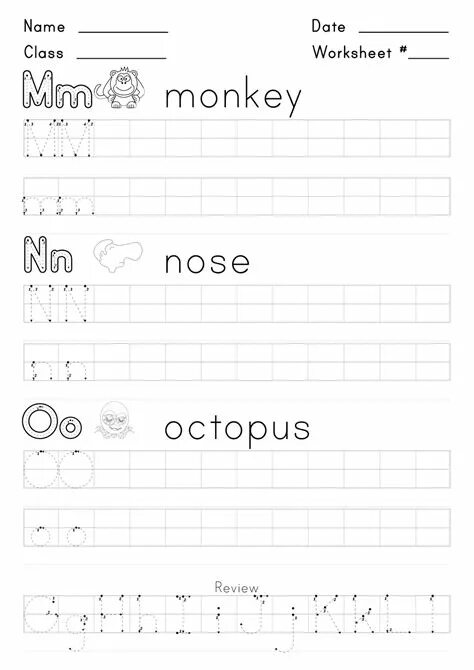Click the octopus cartoon picture
Viewport: 474px width, 670px height.
pyautogui.click(x=115, y=420)
